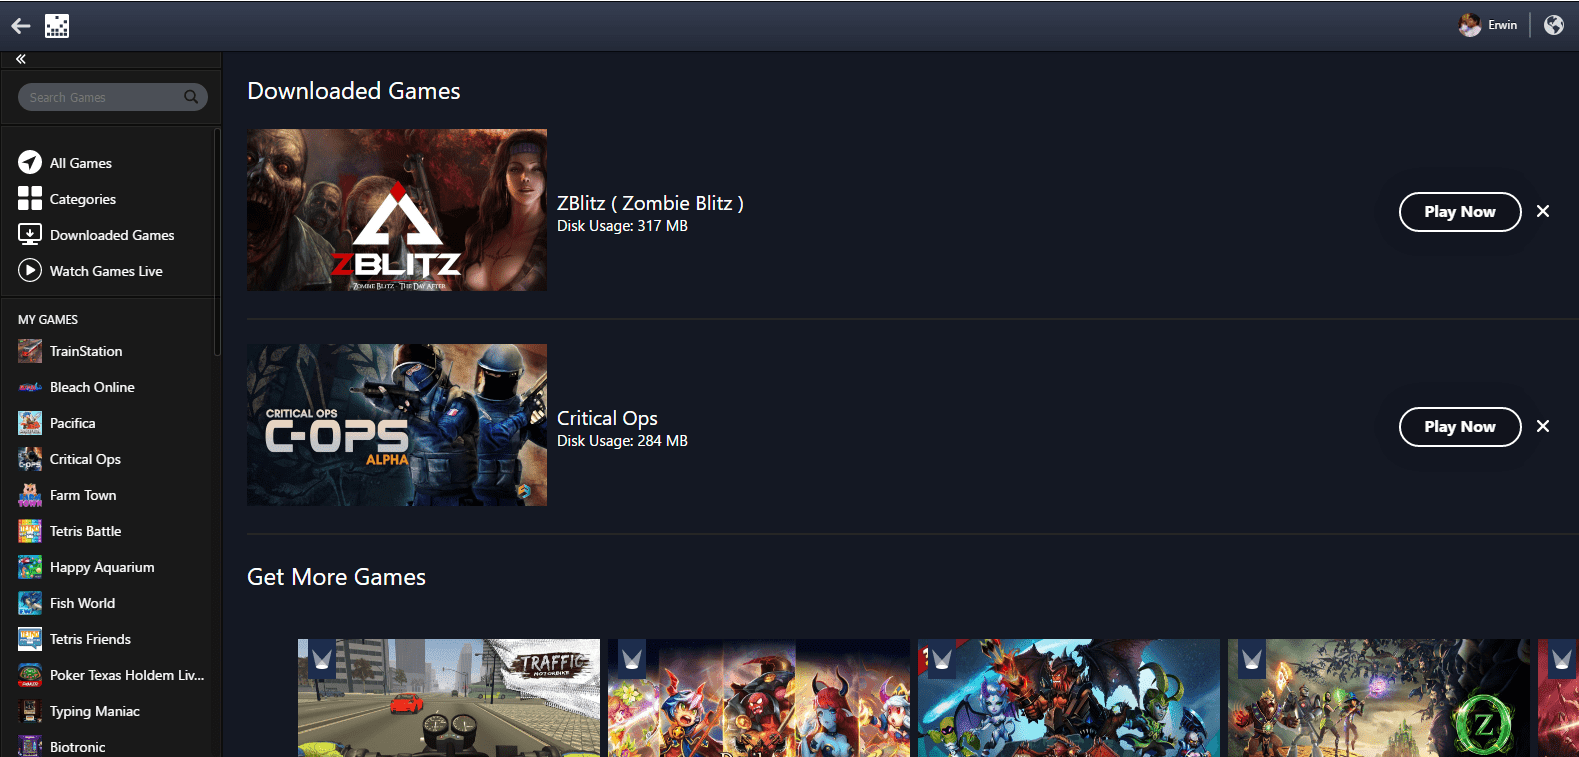The image size is (1579, 757).
Task: Open Critical Ops from My Games list
Action: click(85, 459)
